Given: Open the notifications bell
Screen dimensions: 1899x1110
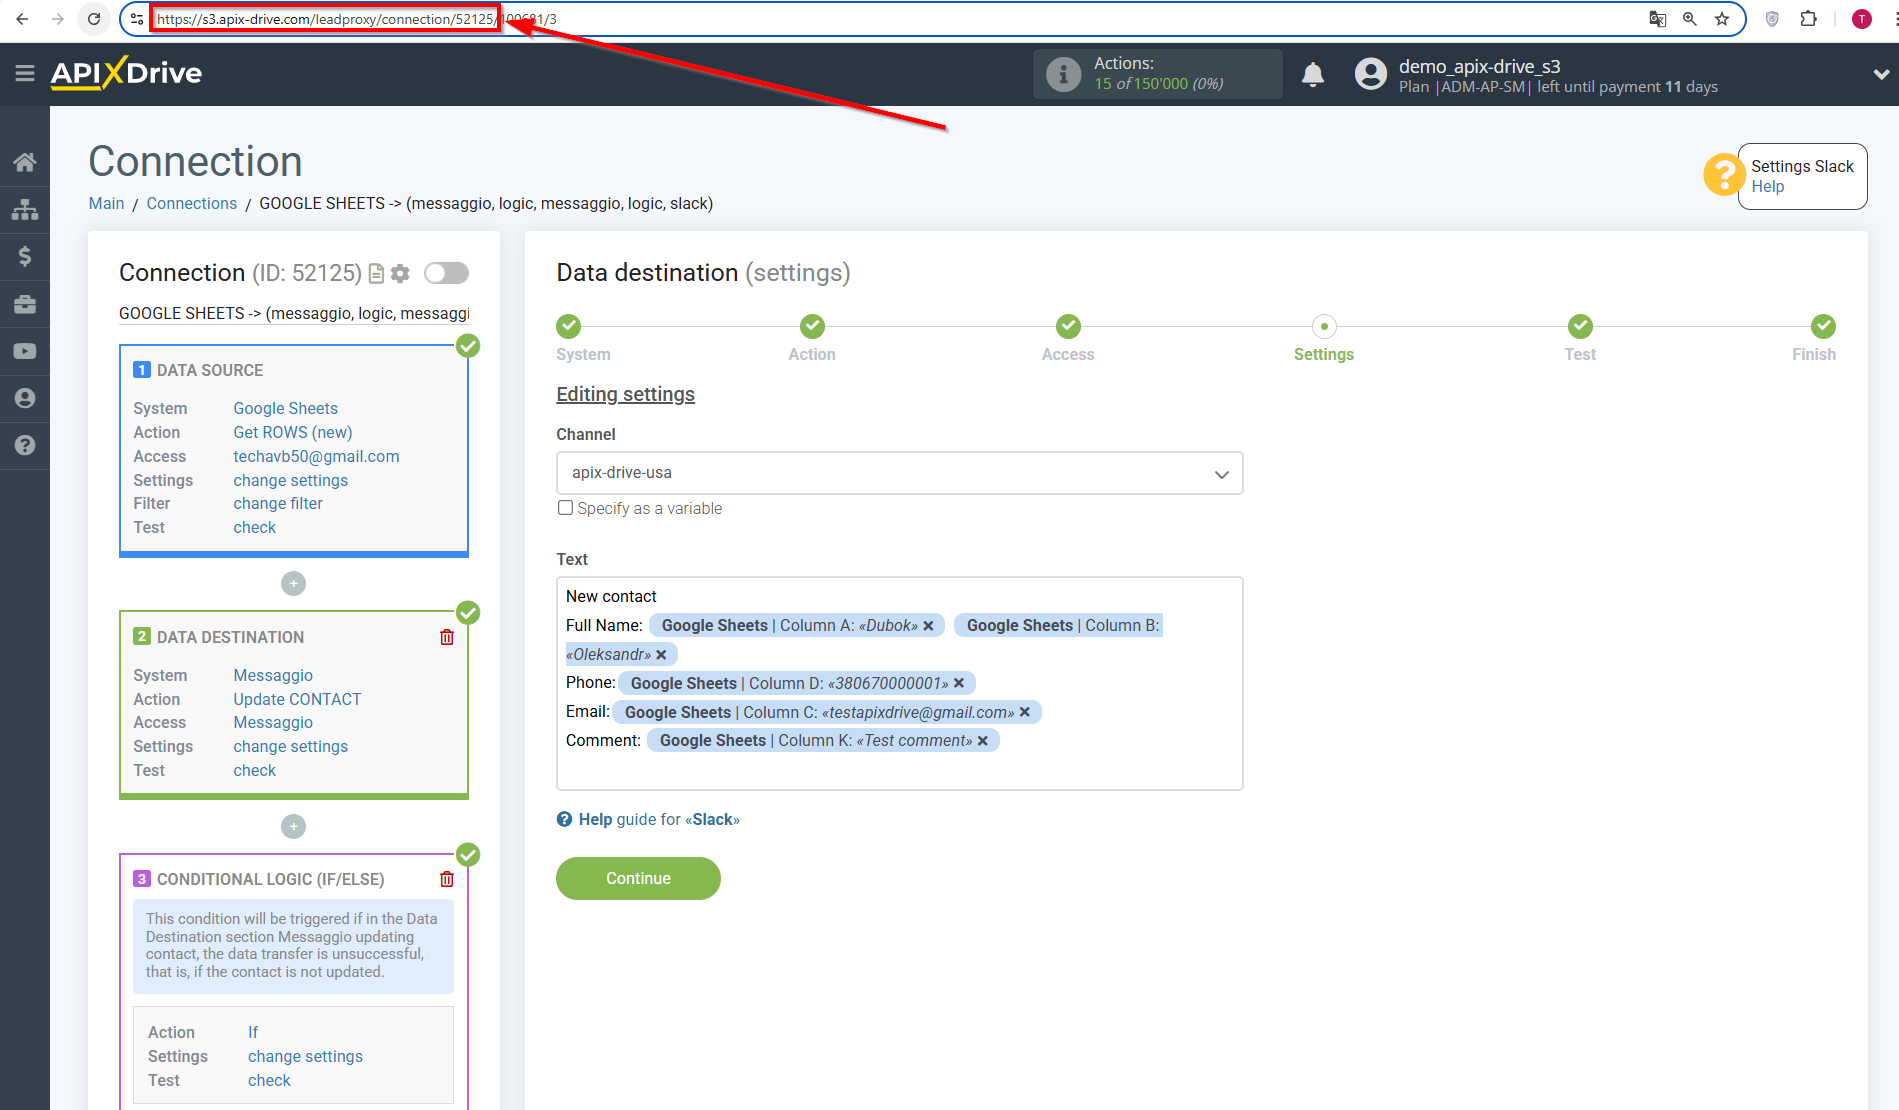Looking at the screenshot, I should click(x=1313, y=74).
